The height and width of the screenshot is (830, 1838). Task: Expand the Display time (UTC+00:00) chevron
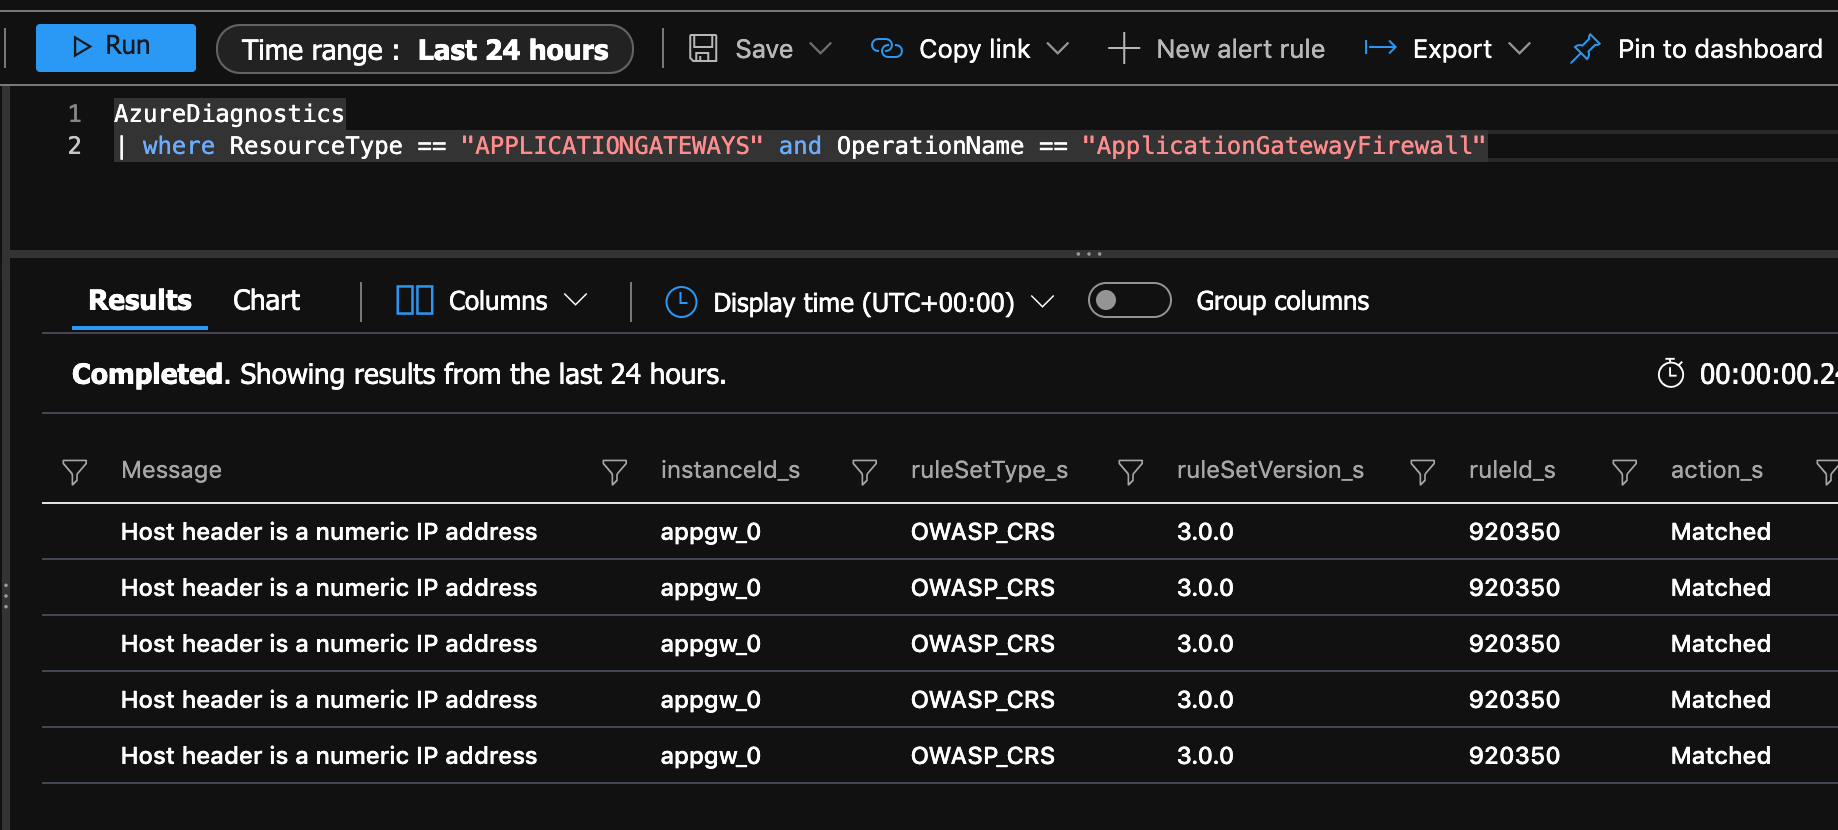pos(1042,301)
